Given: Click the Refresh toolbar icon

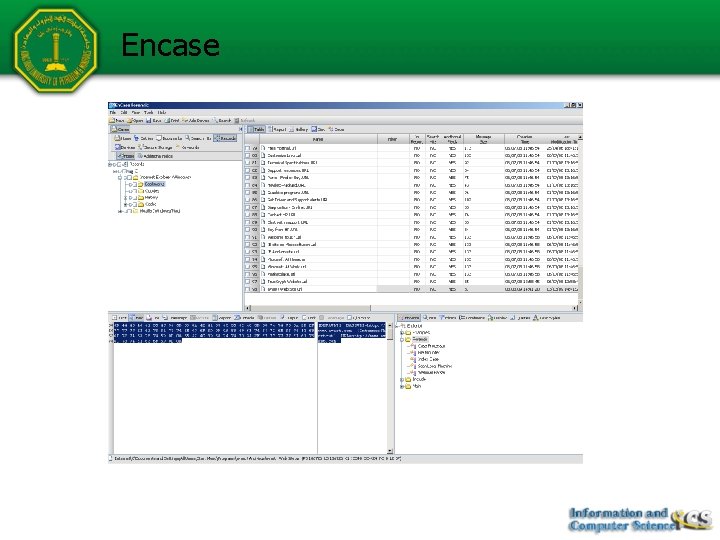Looking at the screenshot, I should 244,121.
